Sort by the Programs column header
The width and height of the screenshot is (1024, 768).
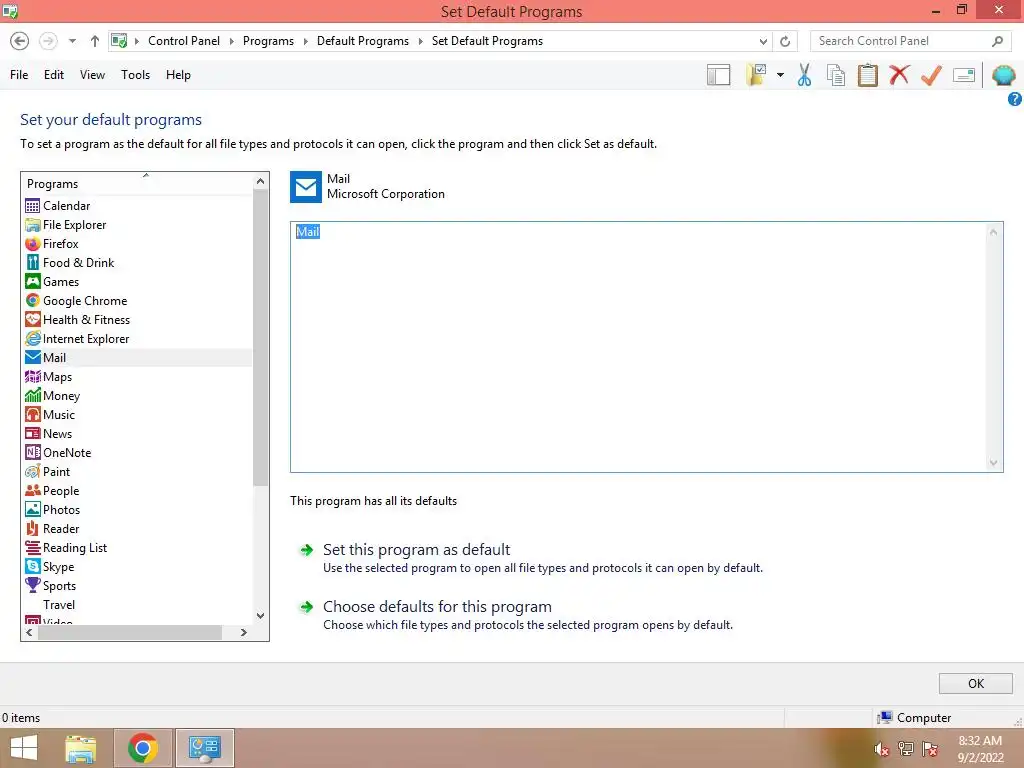coord(137,184)
